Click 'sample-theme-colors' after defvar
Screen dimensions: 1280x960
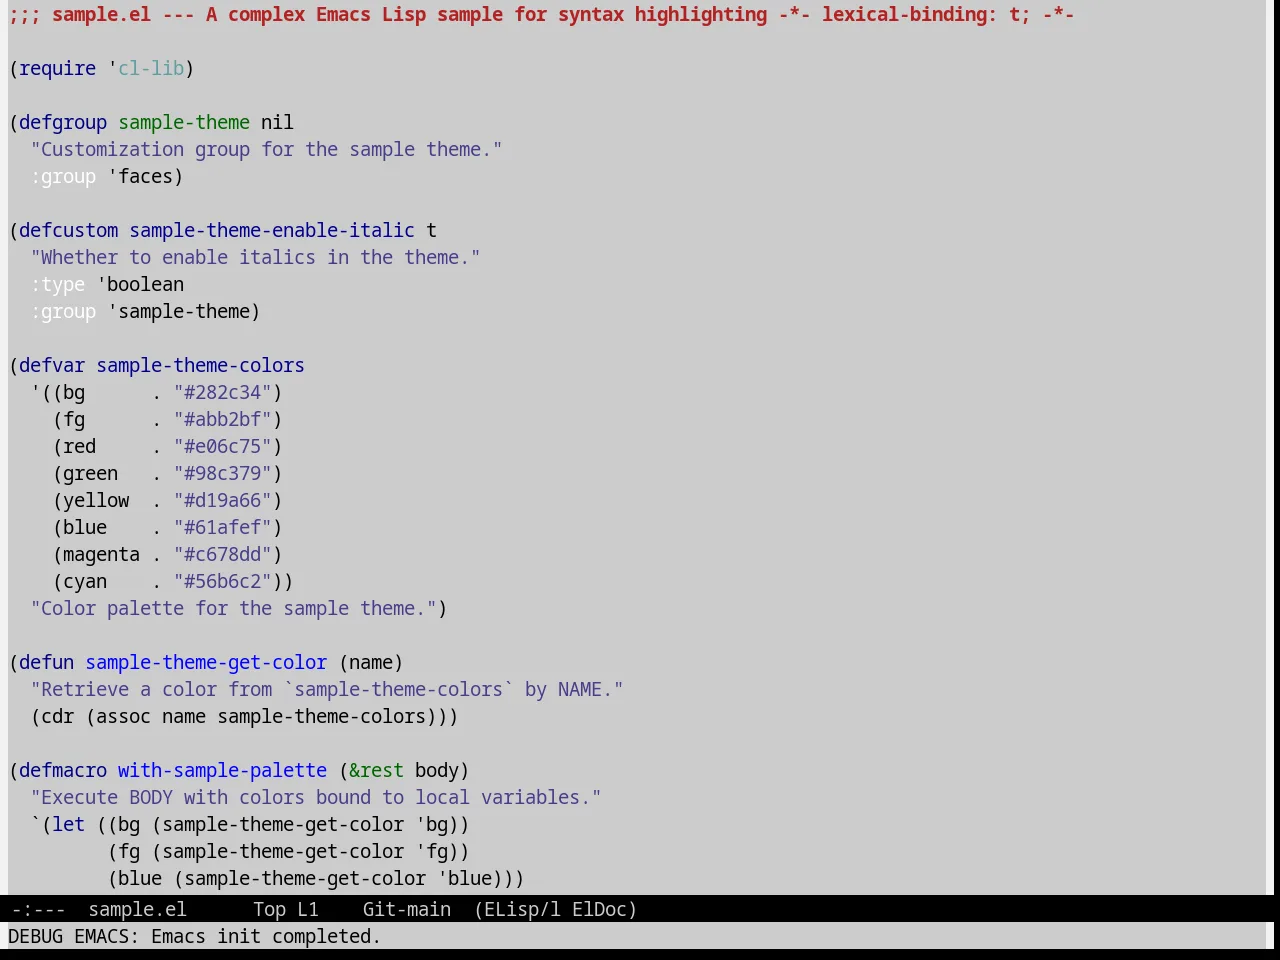pos(200,365)
